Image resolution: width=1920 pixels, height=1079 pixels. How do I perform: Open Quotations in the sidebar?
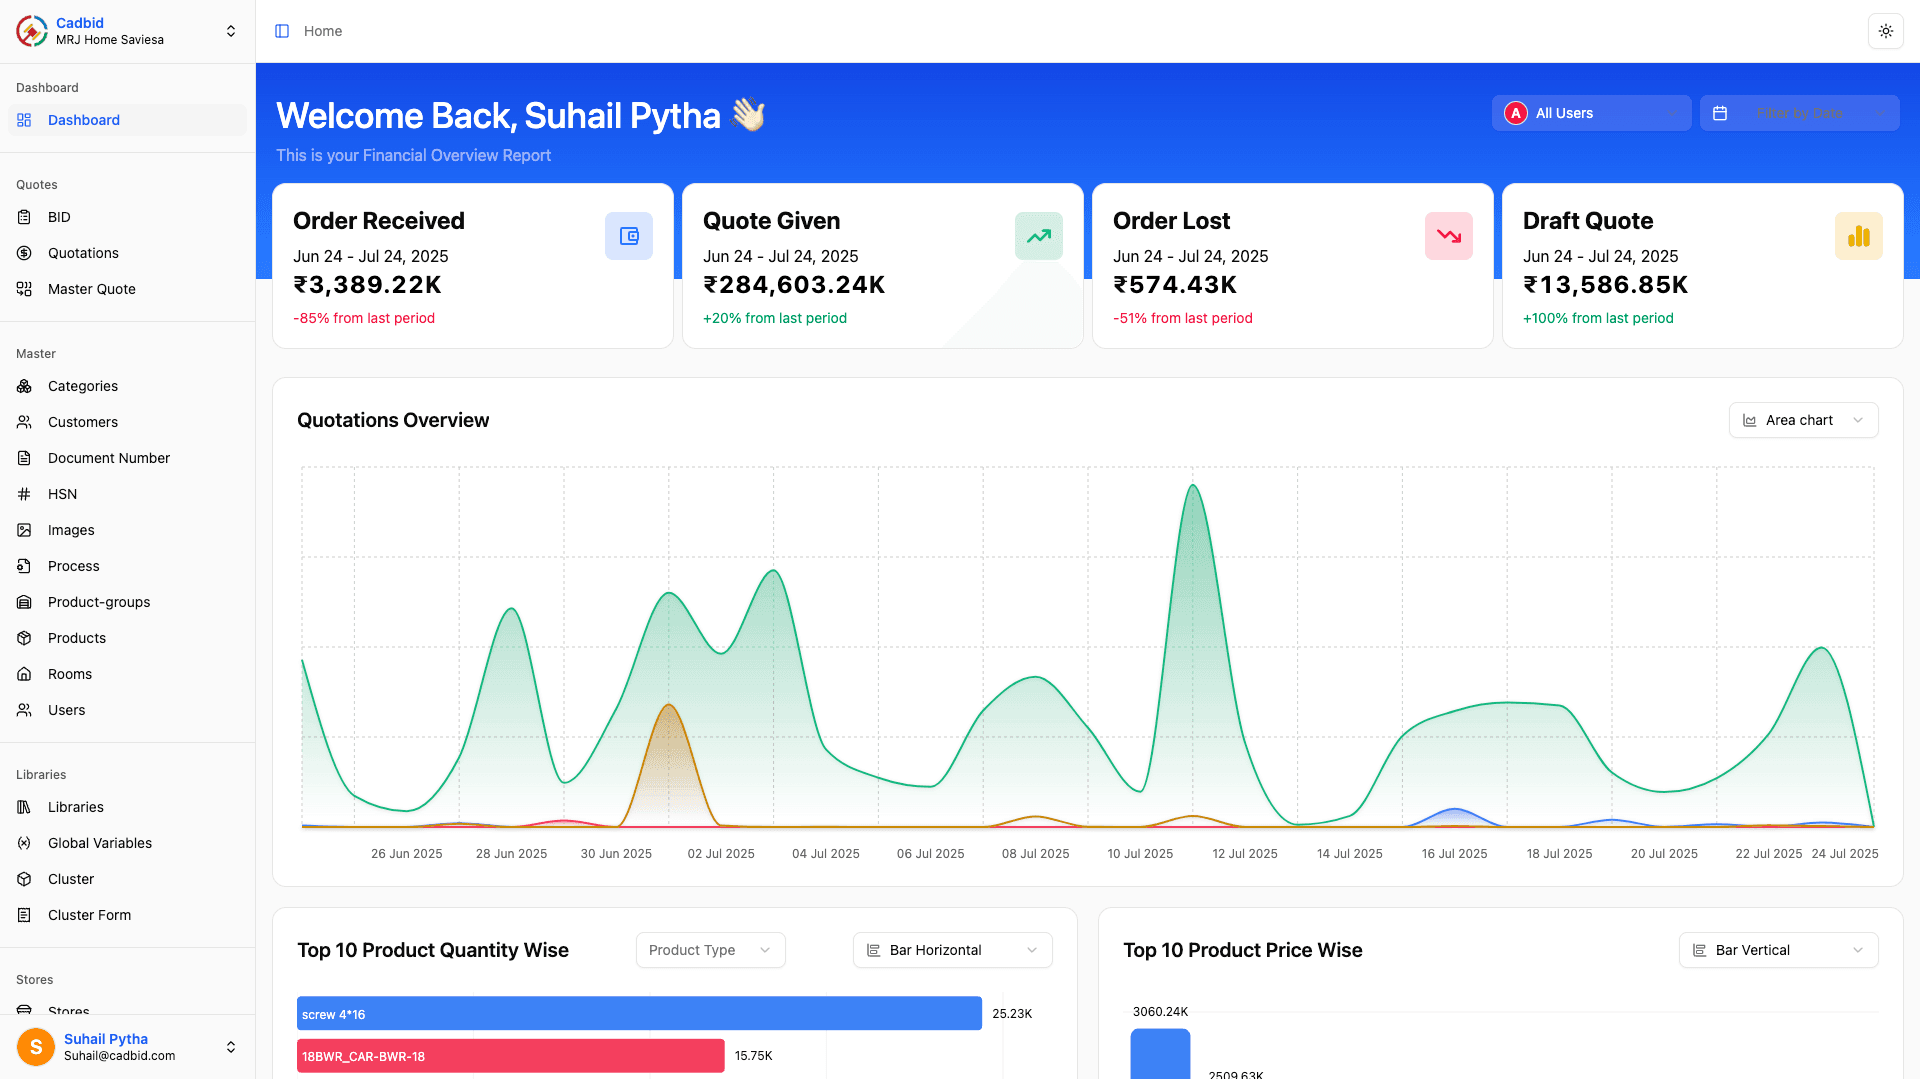pyautogui.click(x=83, y=253)
